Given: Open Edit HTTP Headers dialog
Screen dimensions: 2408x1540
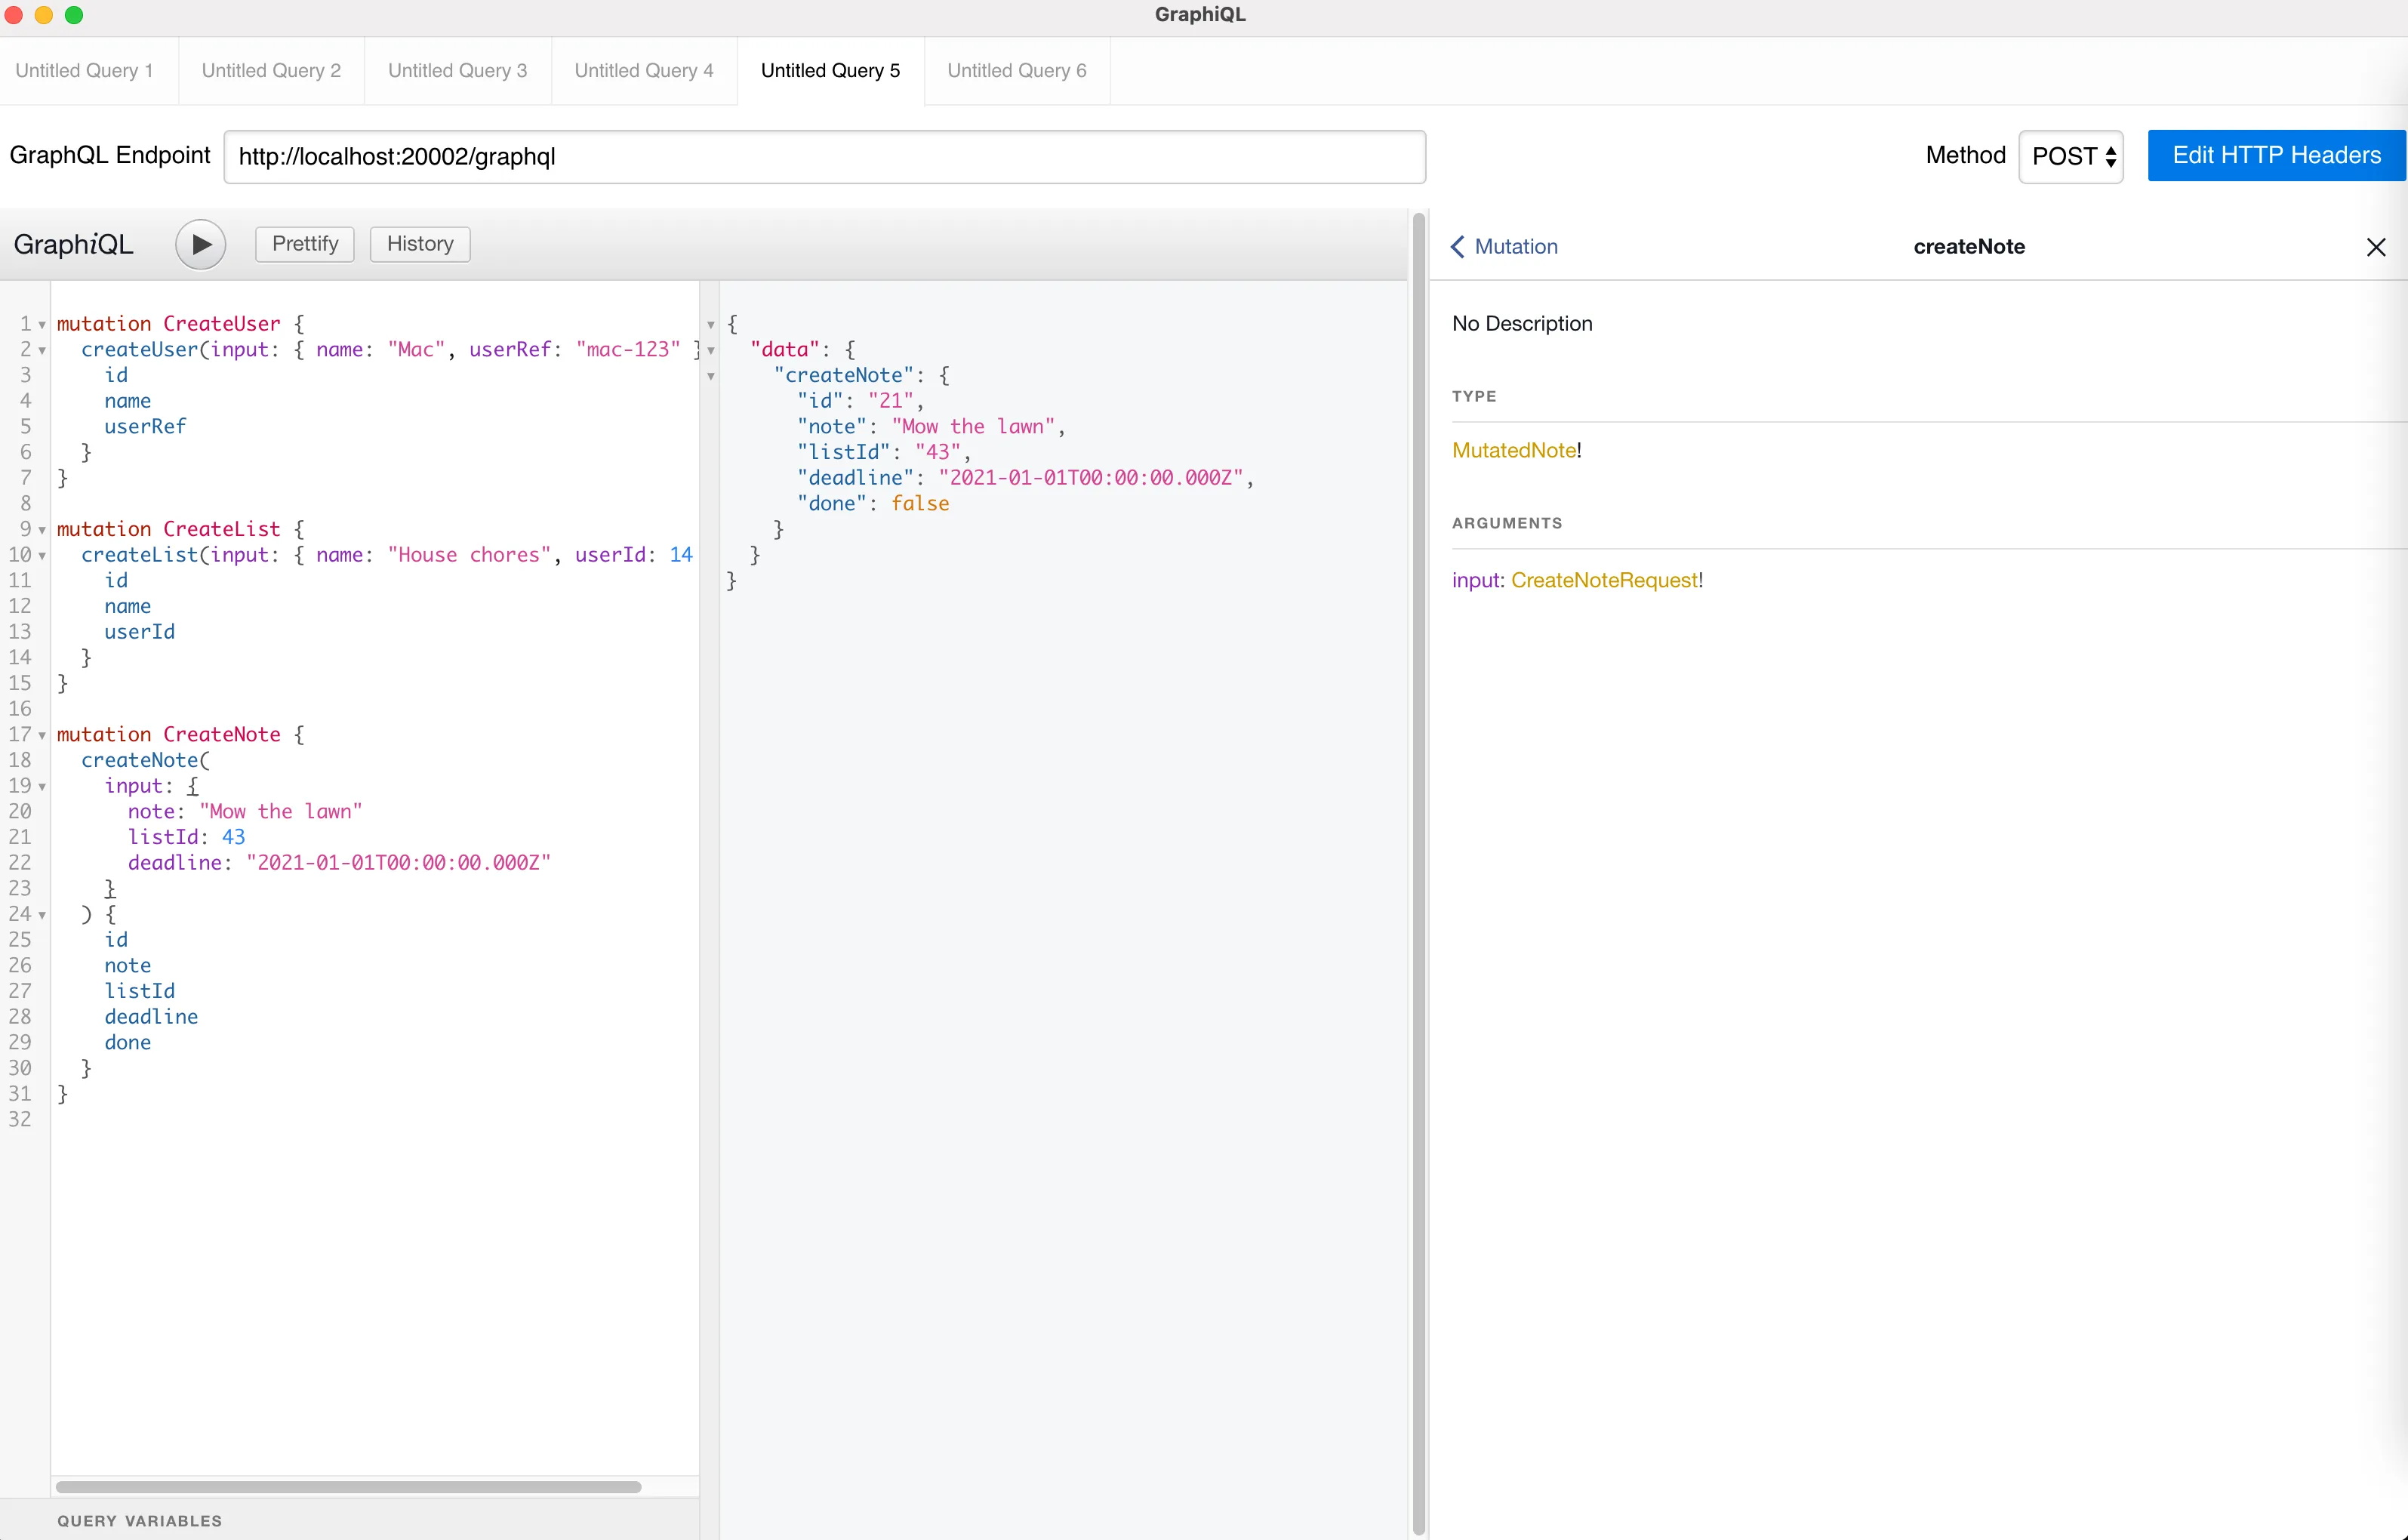Looking at the screenshot, I should point(2276,156).
